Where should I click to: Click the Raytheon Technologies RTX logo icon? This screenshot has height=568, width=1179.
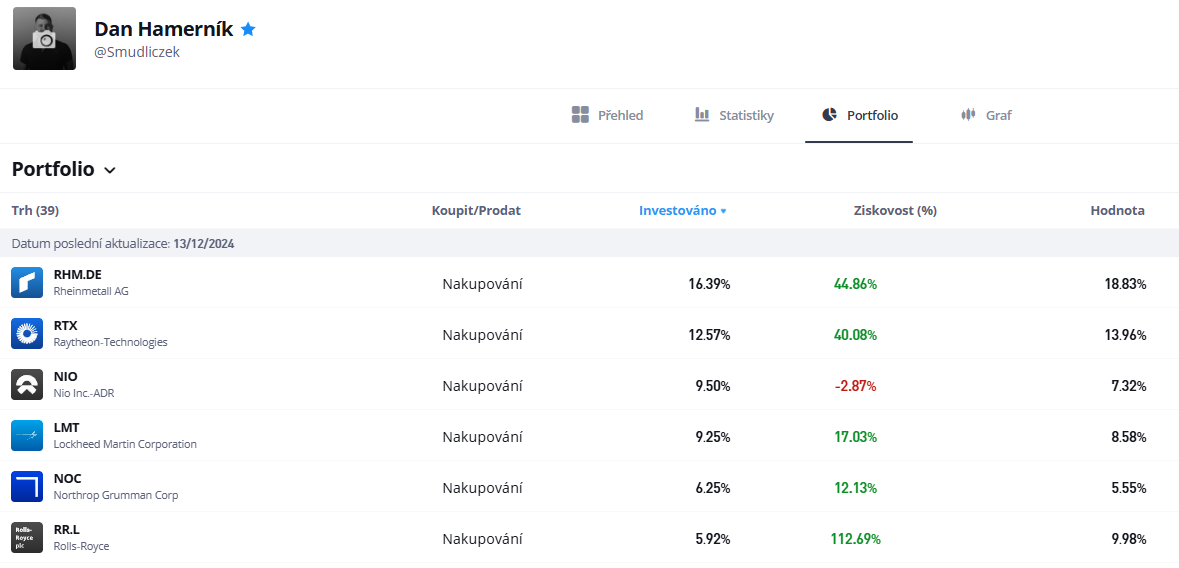coord(27,333)
